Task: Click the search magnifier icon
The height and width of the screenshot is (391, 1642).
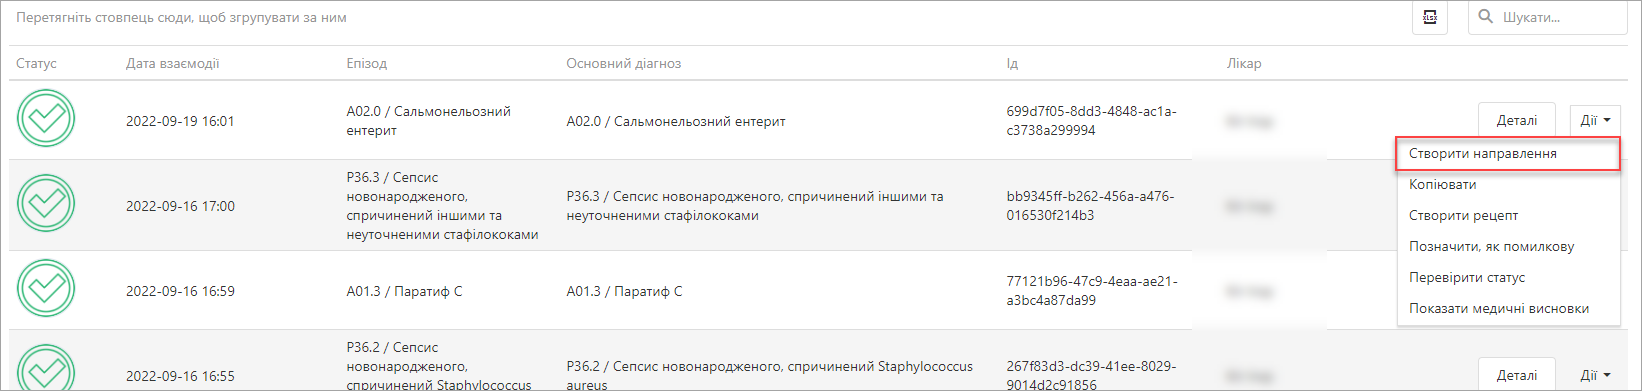Action: pyautogui.click(x=1485, y=17)
